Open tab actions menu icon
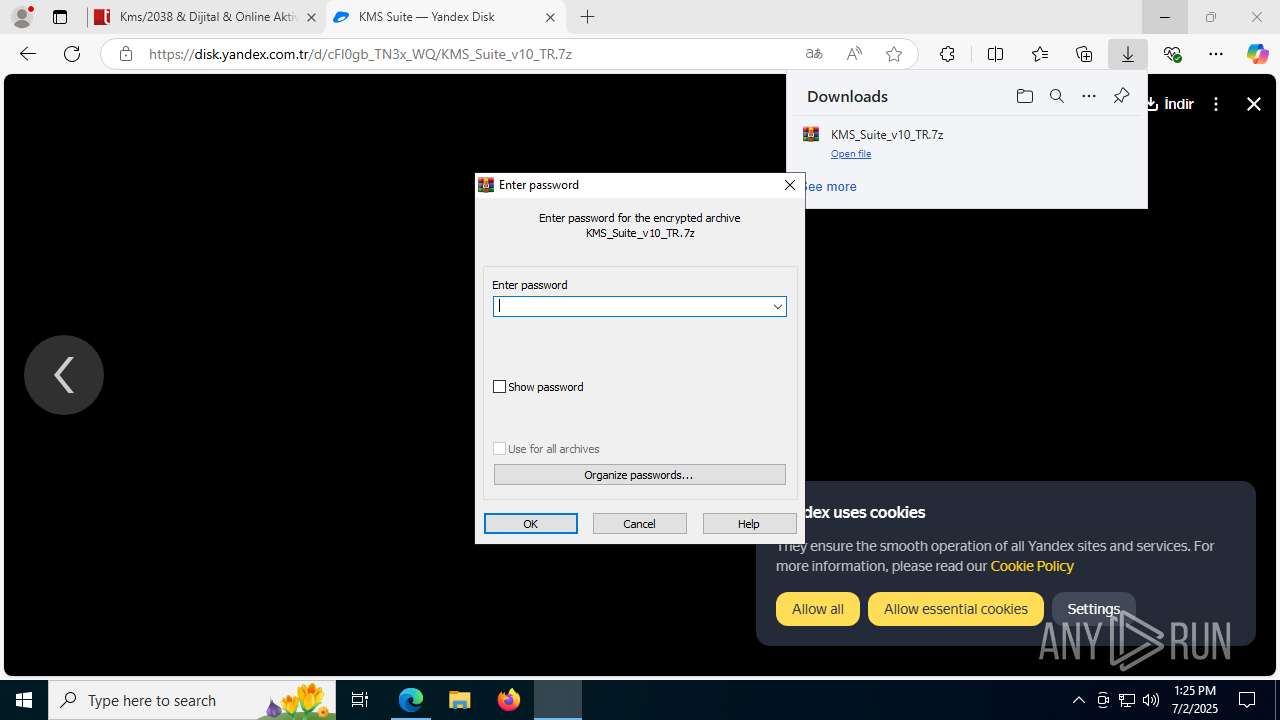1280x720 pixels. pos(60,17)
